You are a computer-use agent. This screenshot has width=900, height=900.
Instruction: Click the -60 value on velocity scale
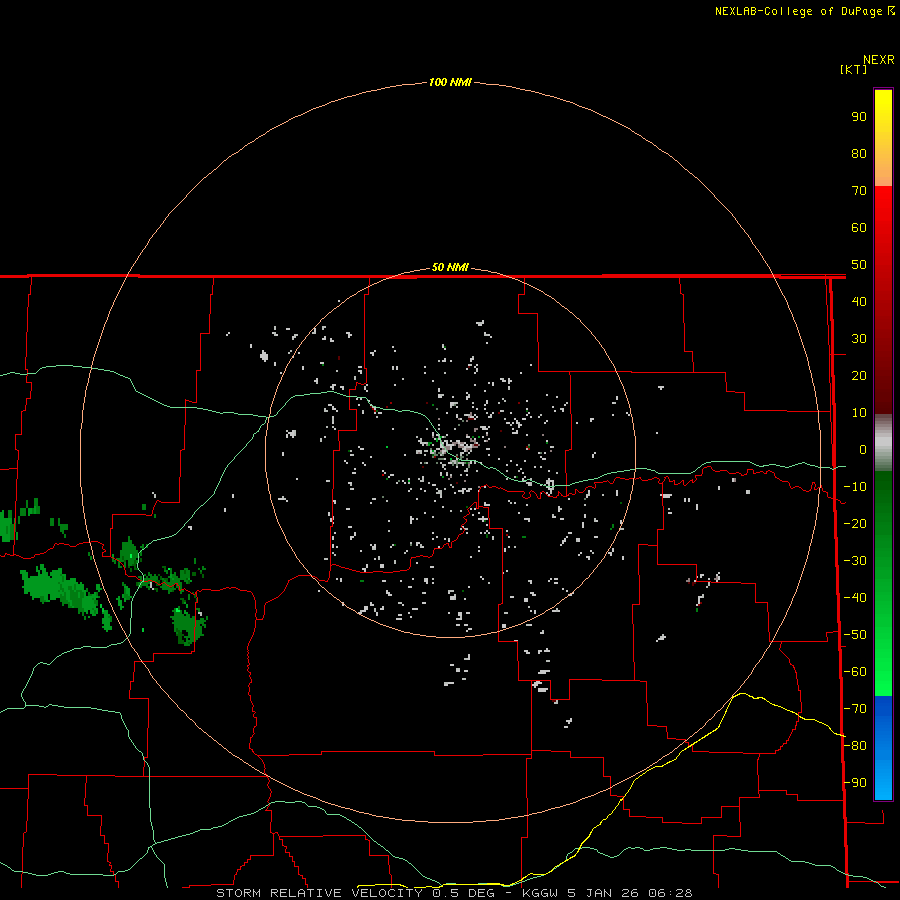855,672
